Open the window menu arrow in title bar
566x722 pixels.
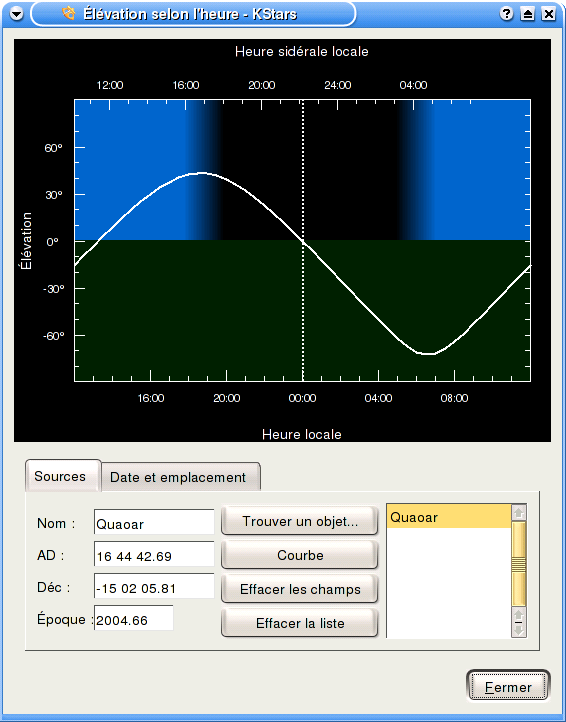point(17,14)
